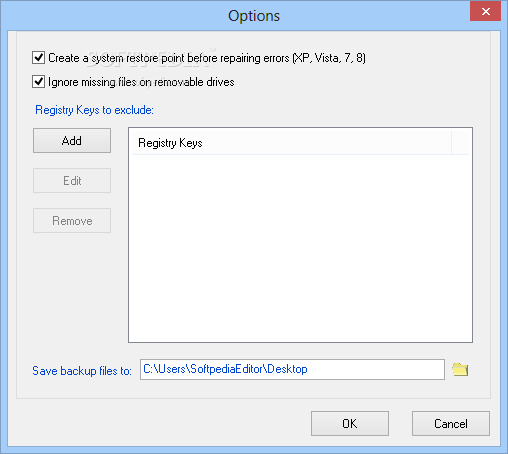Click the 'Registry Keys to exclude:' heading
Image resolution: width=508 pixels, height=454 pixels.
(x=94, y=110)
